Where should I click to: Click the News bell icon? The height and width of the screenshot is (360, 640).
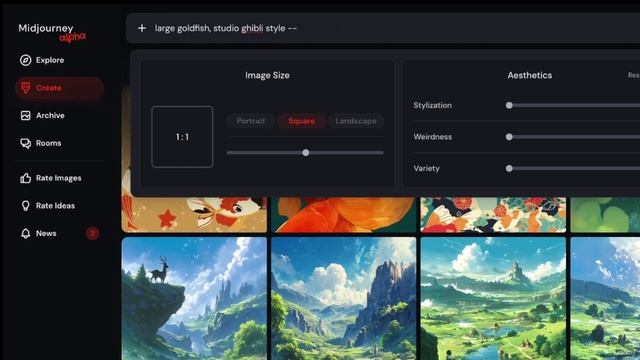click(x=25, y=233)
